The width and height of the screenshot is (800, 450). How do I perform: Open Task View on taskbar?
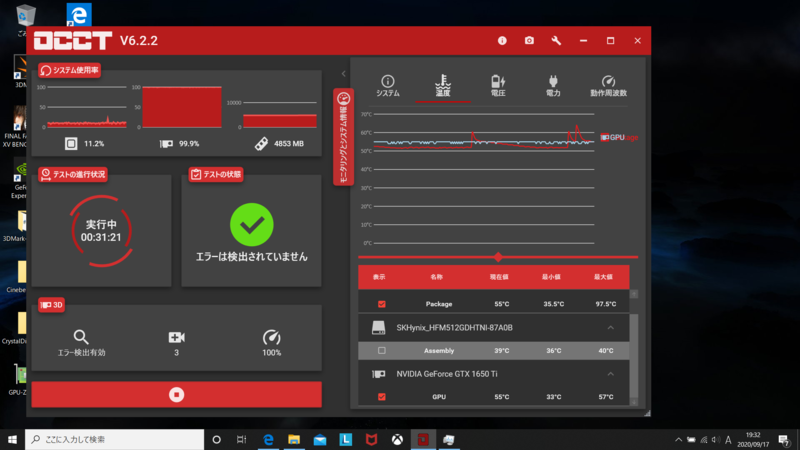tap(242, 439)
